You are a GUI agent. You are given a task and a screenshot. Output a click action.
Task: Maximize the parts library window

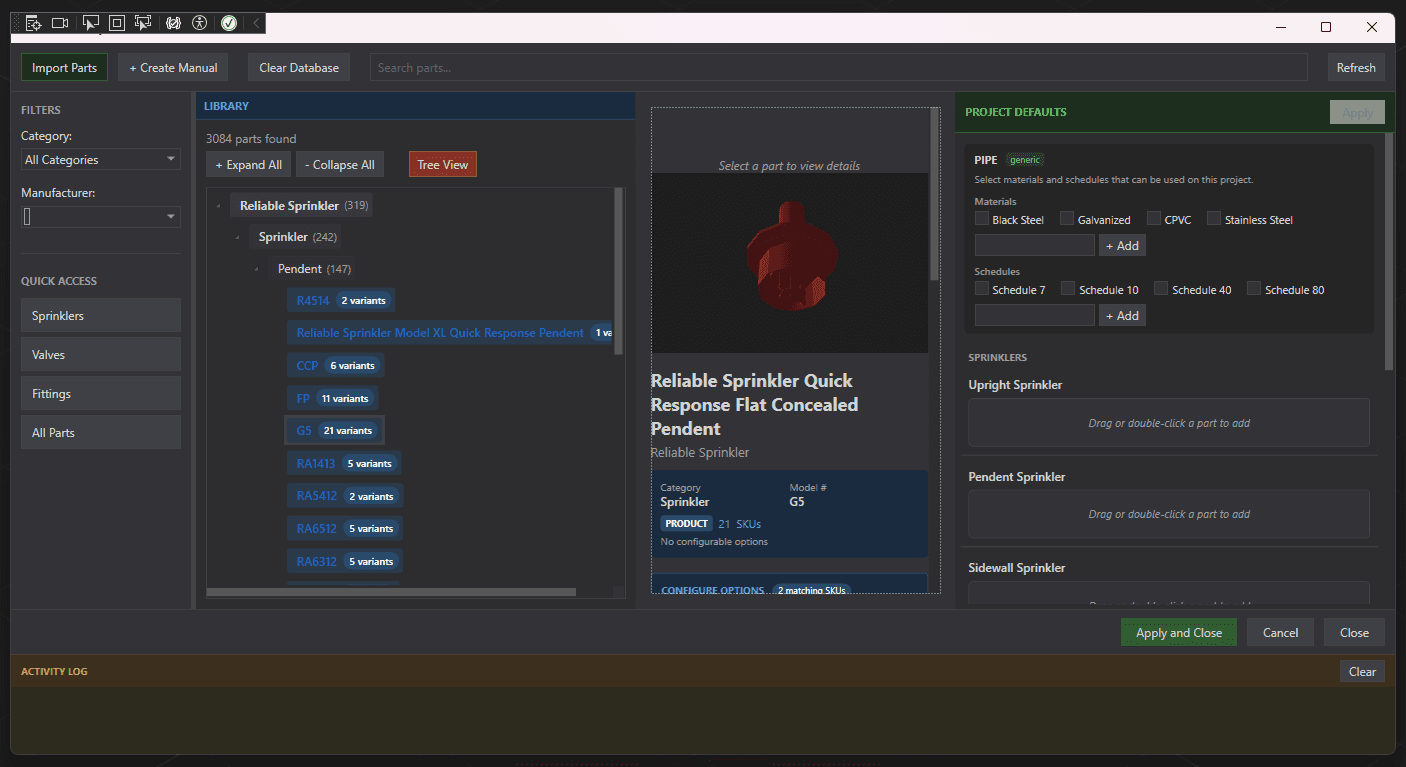pos(1326,27)
